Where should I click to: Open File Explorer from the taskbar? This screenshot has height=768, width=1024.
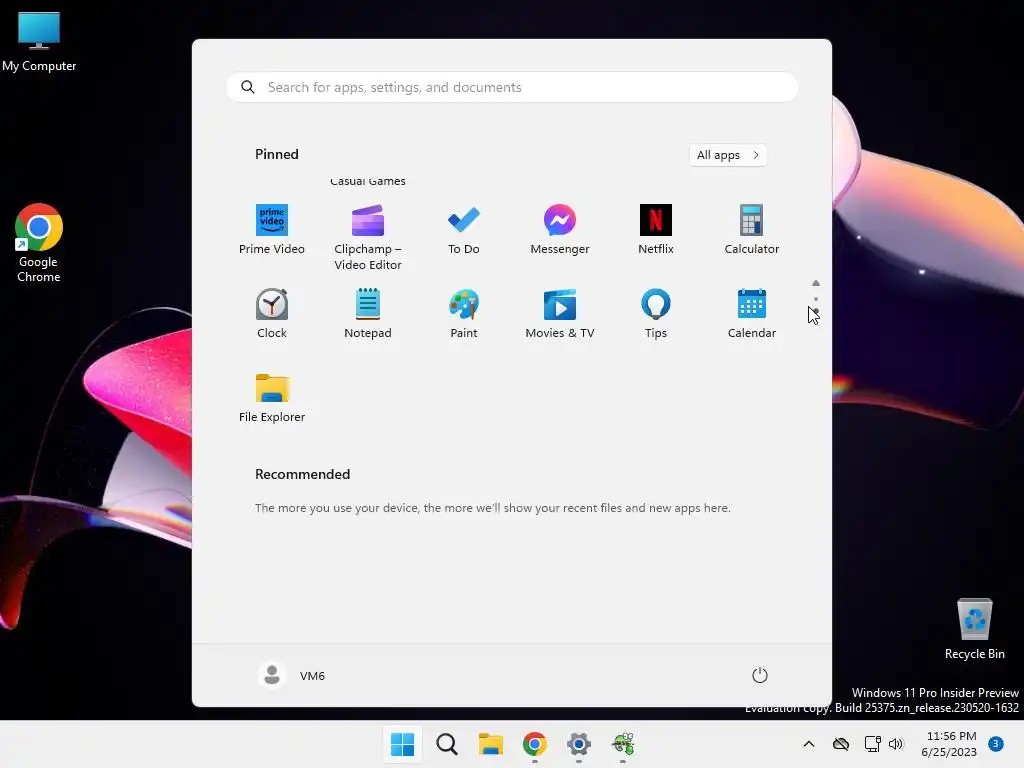point(490,744)
